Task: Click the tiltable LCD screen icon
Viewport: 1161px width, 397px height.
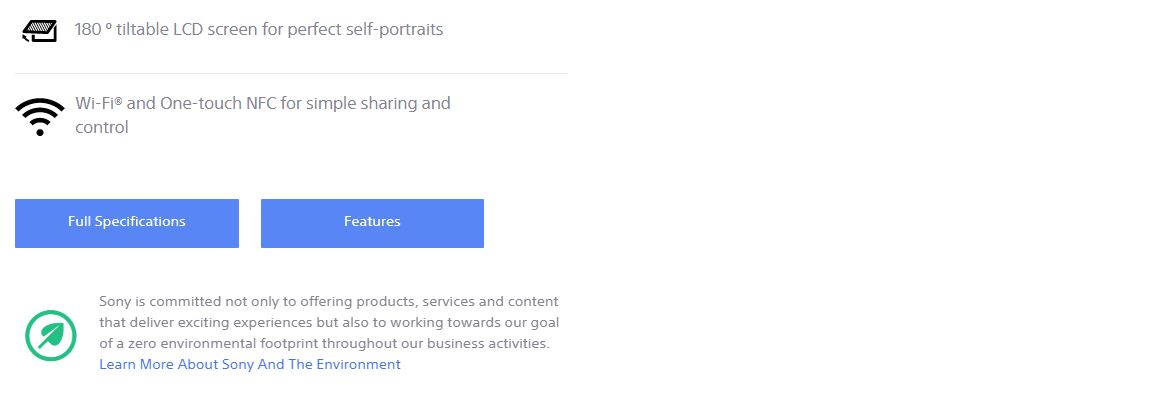Action: 40,30
